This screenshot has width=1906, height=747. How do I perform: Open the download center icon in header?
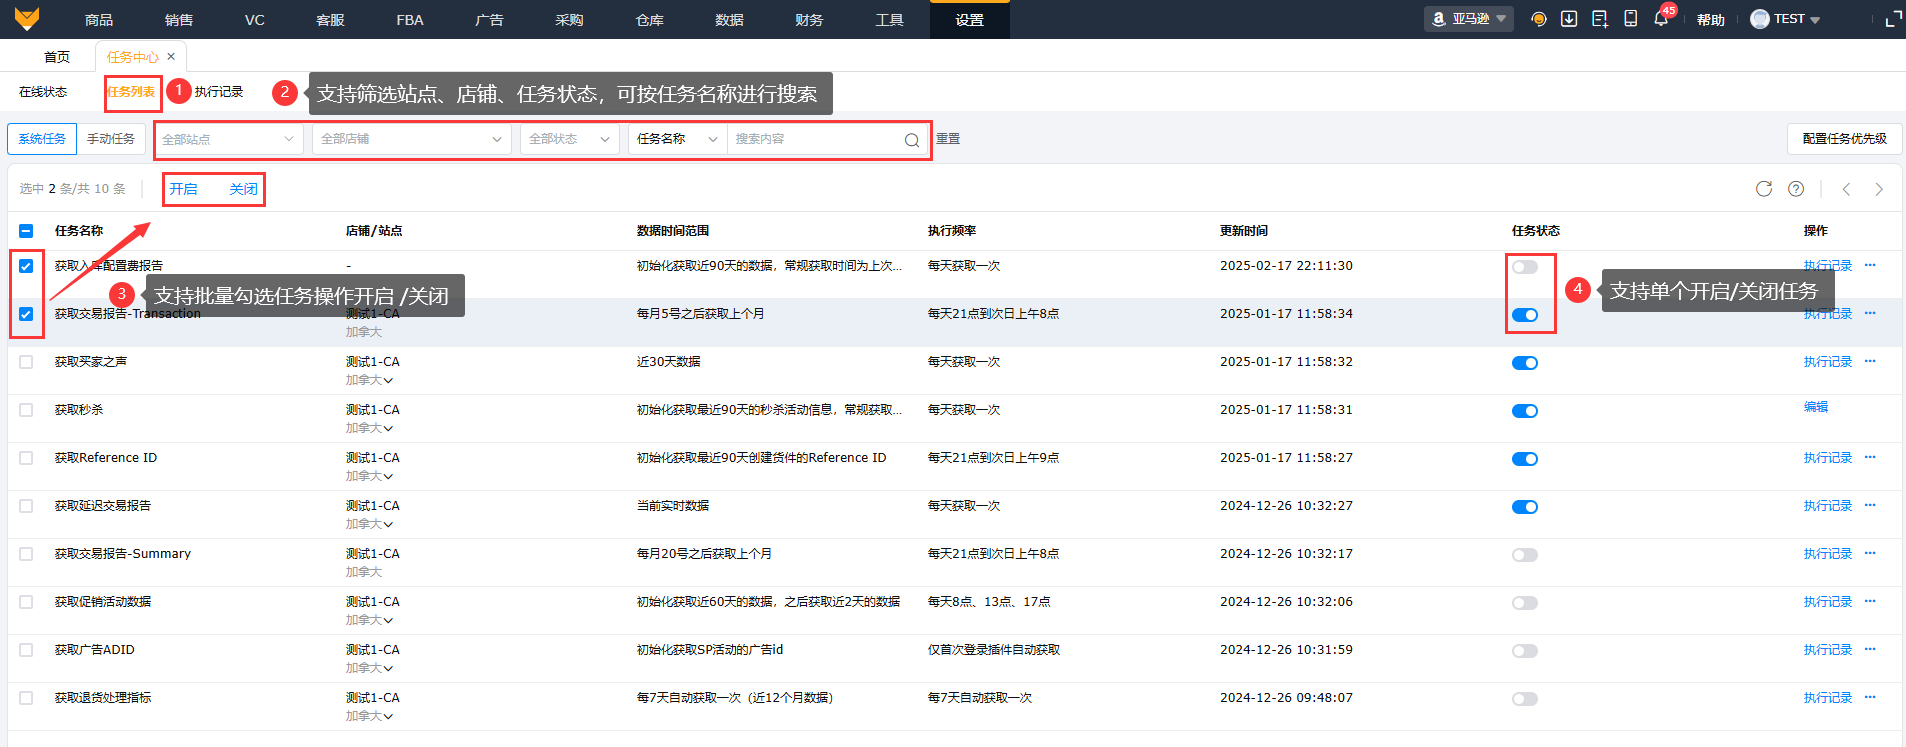(x=1569, y=19)
